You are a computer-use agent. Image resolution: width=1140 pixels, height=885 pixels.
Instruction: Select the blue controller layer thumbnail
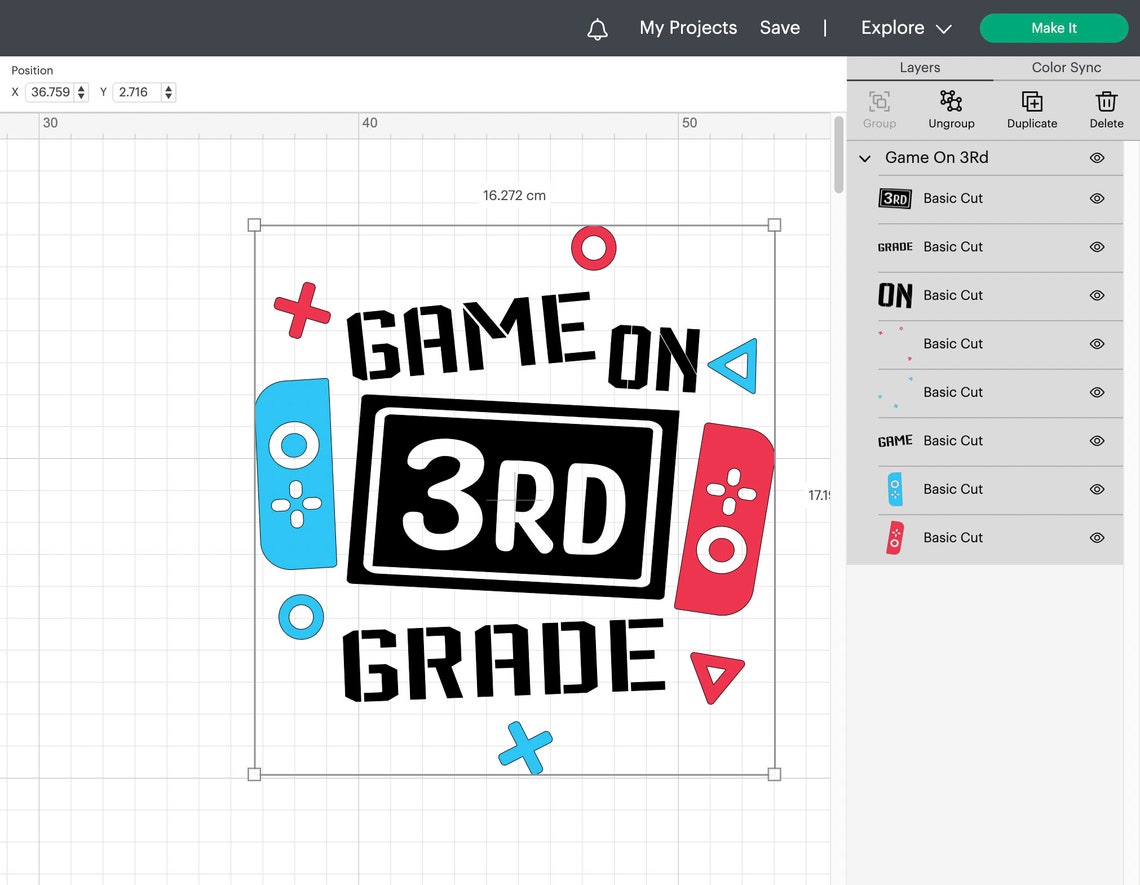[x=894, y=489]
